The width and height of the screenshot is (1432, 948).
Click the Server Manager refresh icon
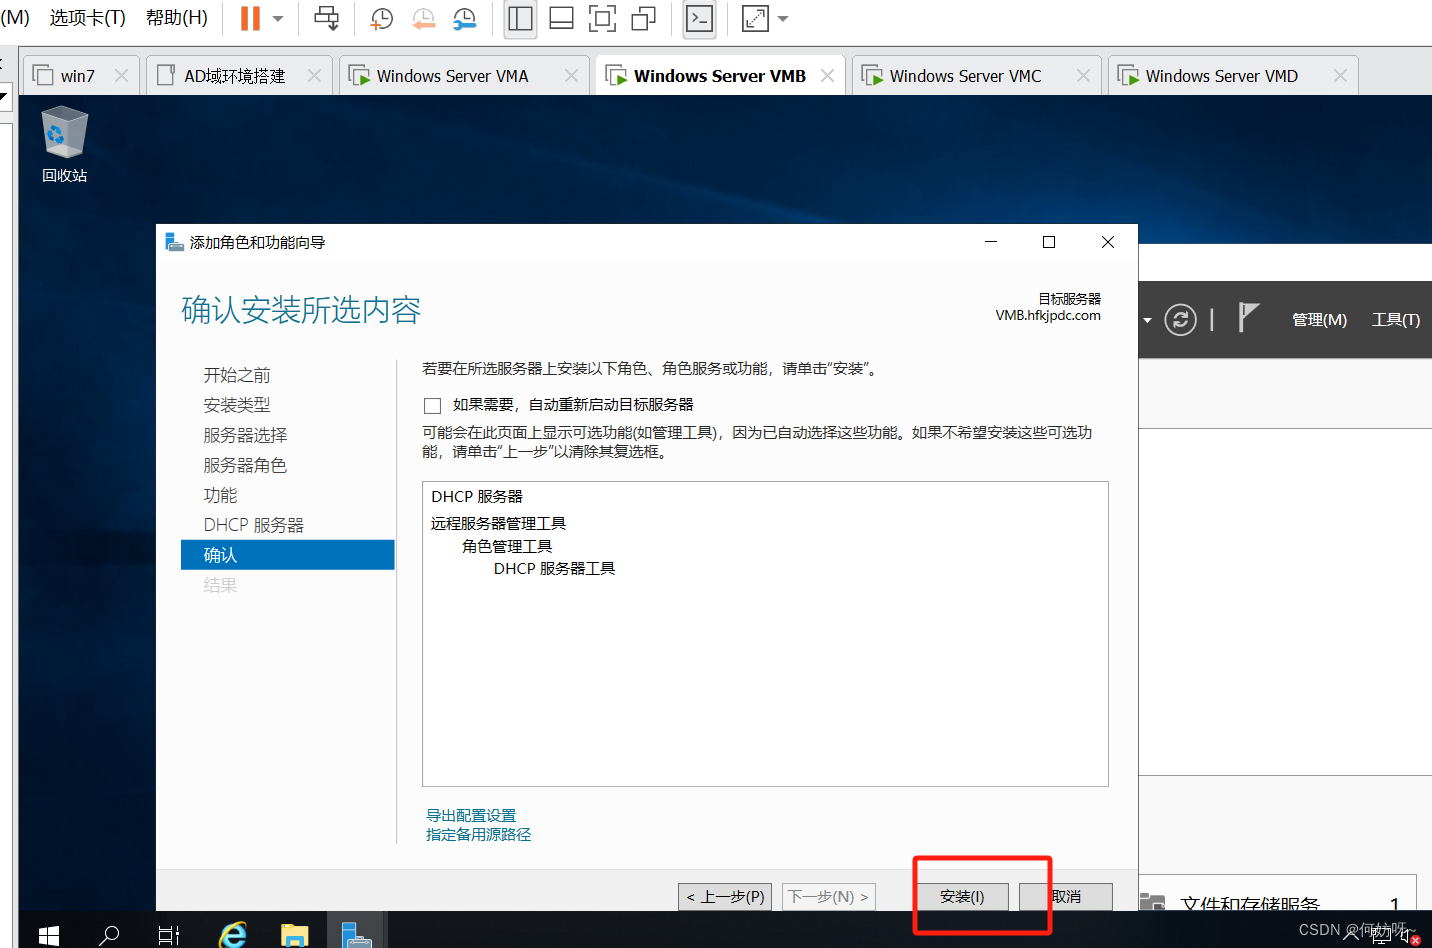coord(1180,319)
